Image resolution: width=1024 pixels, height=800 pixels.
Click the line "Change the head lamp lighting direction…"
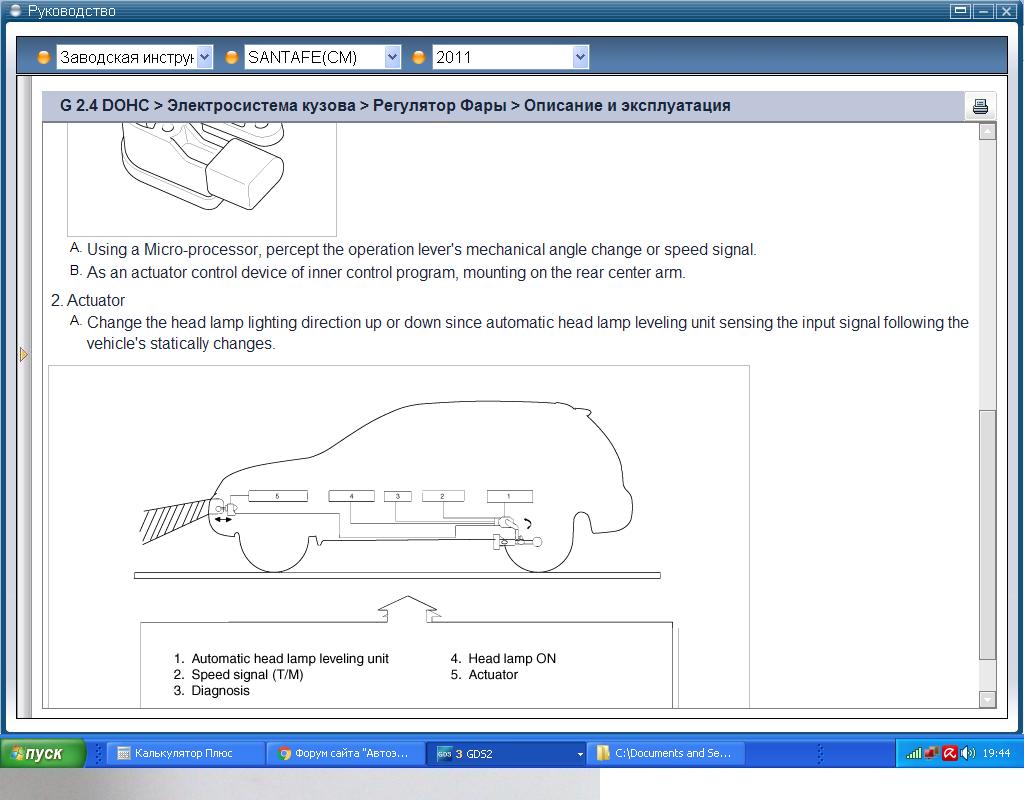(528, 332)
